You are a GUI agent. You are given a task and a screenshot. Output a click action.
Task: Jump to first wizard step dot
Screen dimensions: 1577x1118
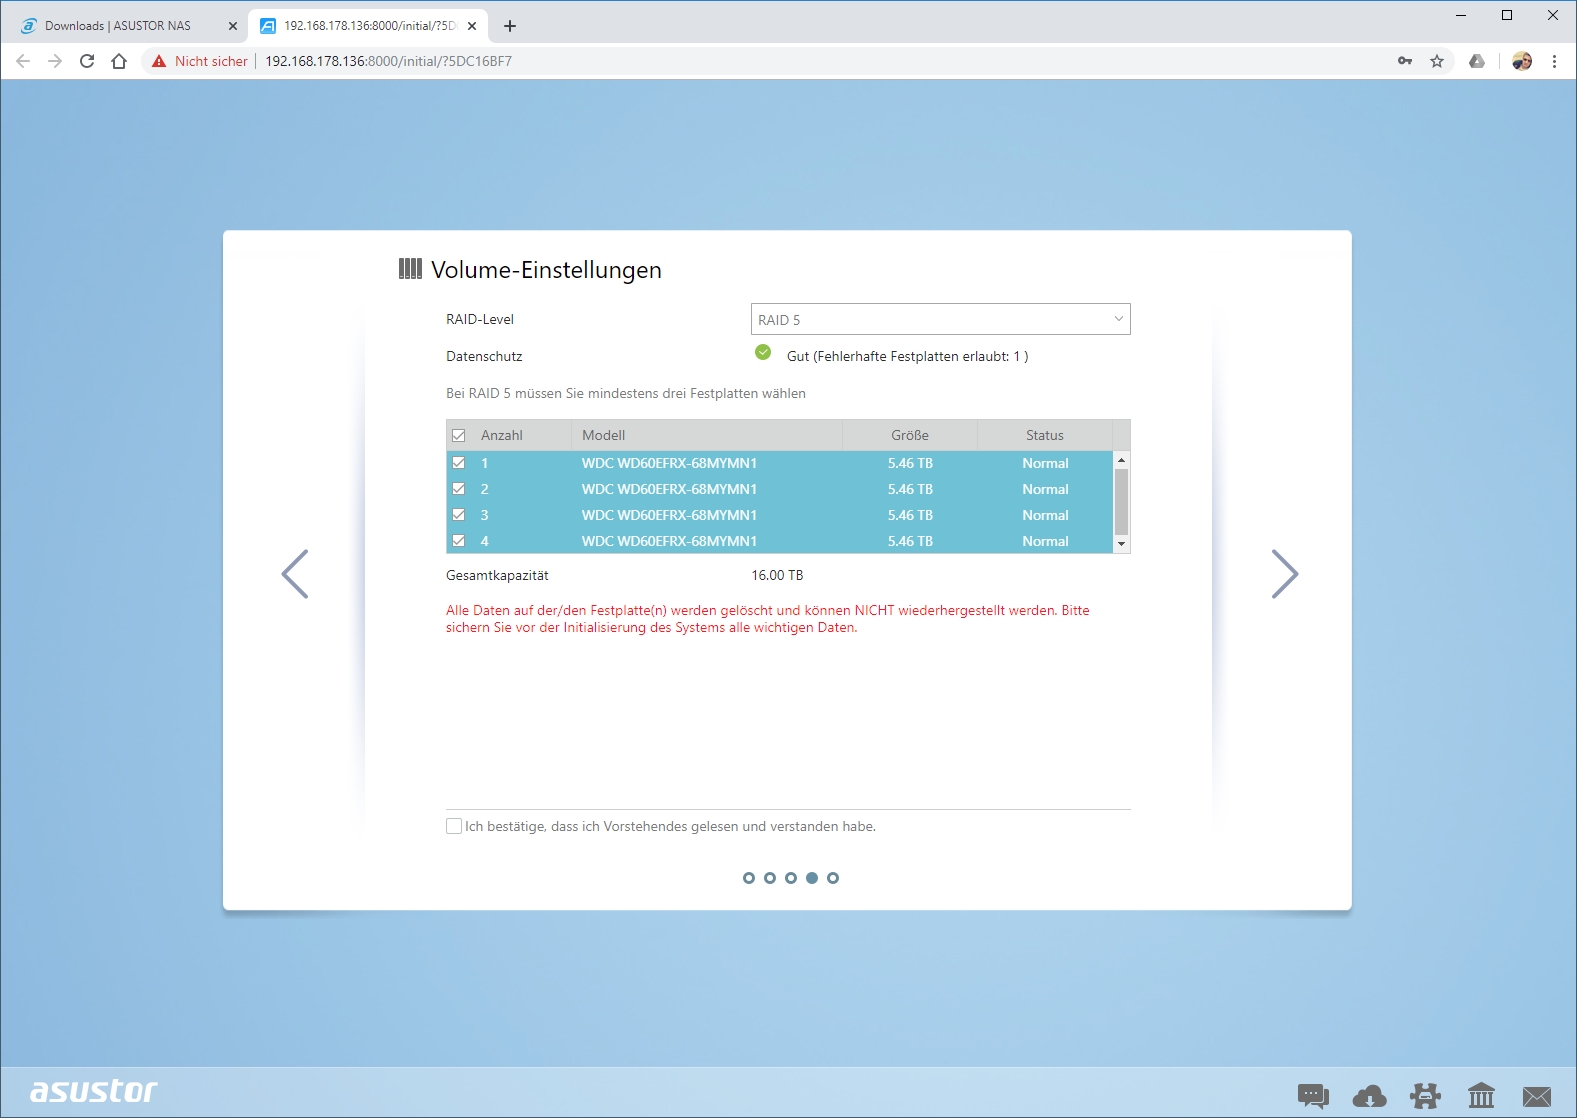click(749, 878)
